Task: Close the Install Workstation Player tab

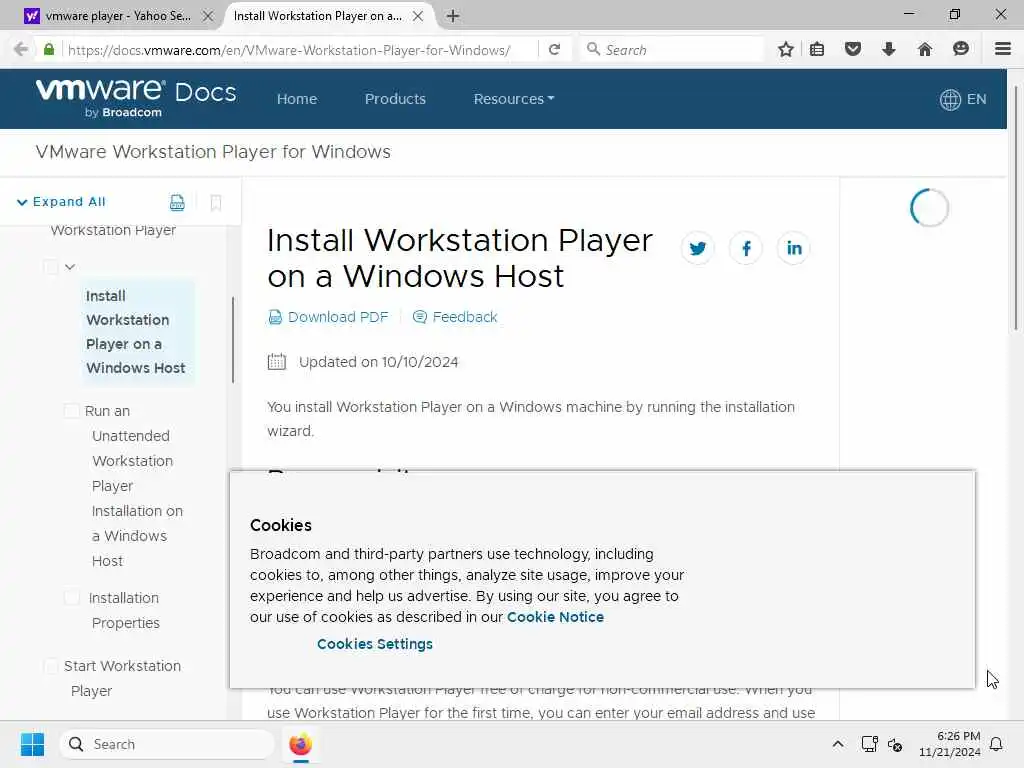Action: click(x=418, y=16)
